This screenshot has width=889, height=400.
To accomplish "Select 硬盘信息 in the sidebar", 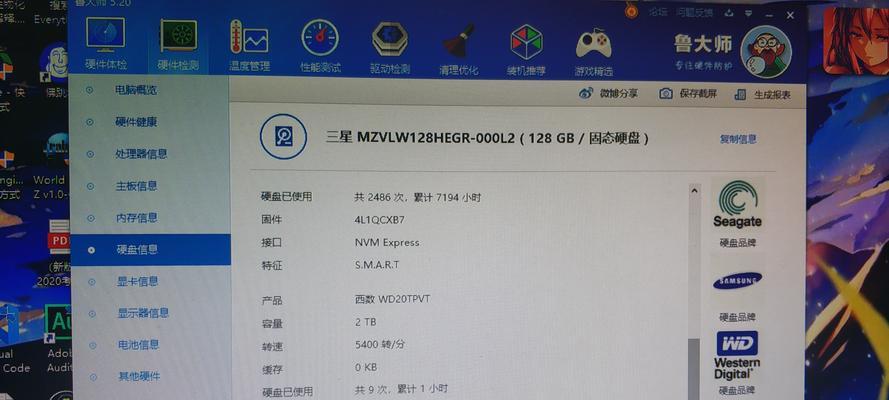I will coord(150,249).
